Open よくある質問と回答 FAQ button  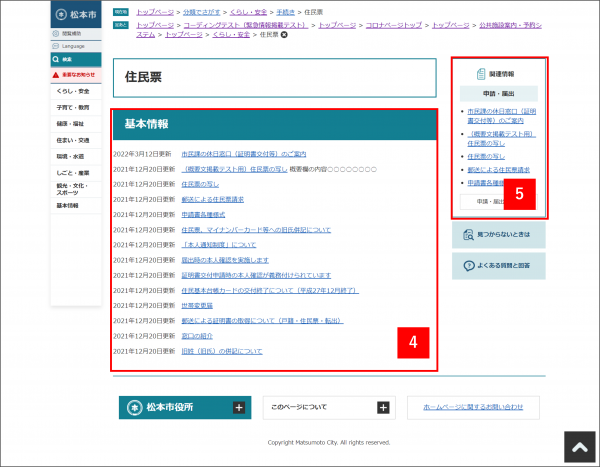pyautogui.click(x=498, y=266)
